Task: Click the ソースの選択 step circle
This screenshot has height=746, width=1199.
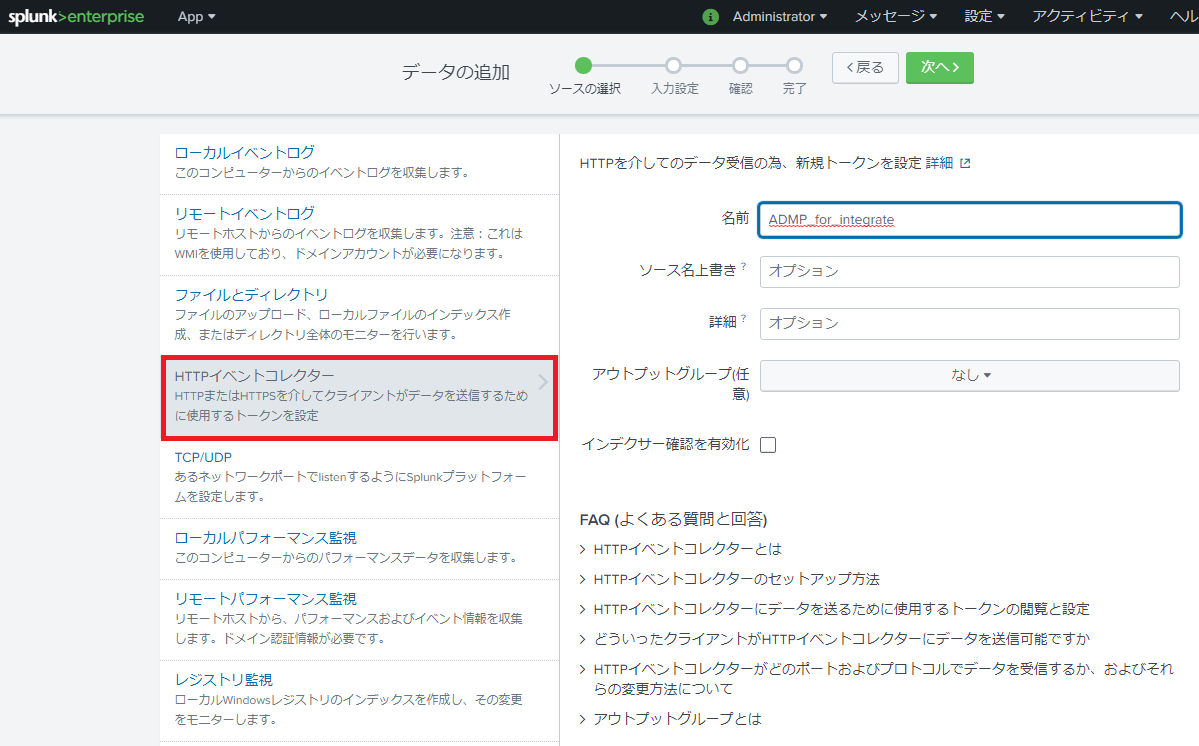Action: tap(584, 66)
